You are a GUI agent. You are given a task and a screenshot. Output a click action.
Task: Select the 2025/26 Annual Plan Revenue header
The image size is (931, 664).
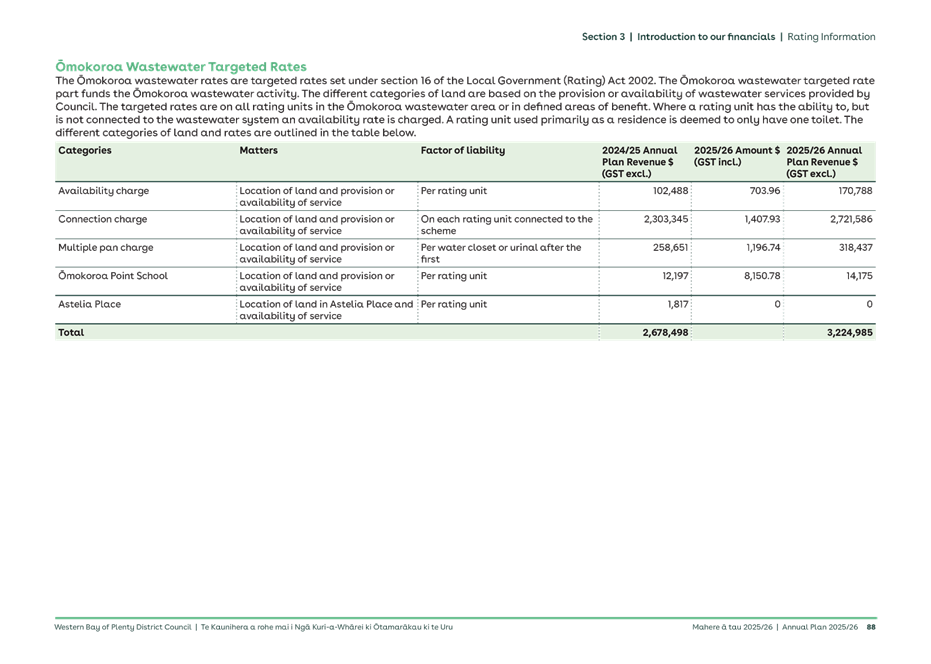pyautogui.click(x=823, y=159)
